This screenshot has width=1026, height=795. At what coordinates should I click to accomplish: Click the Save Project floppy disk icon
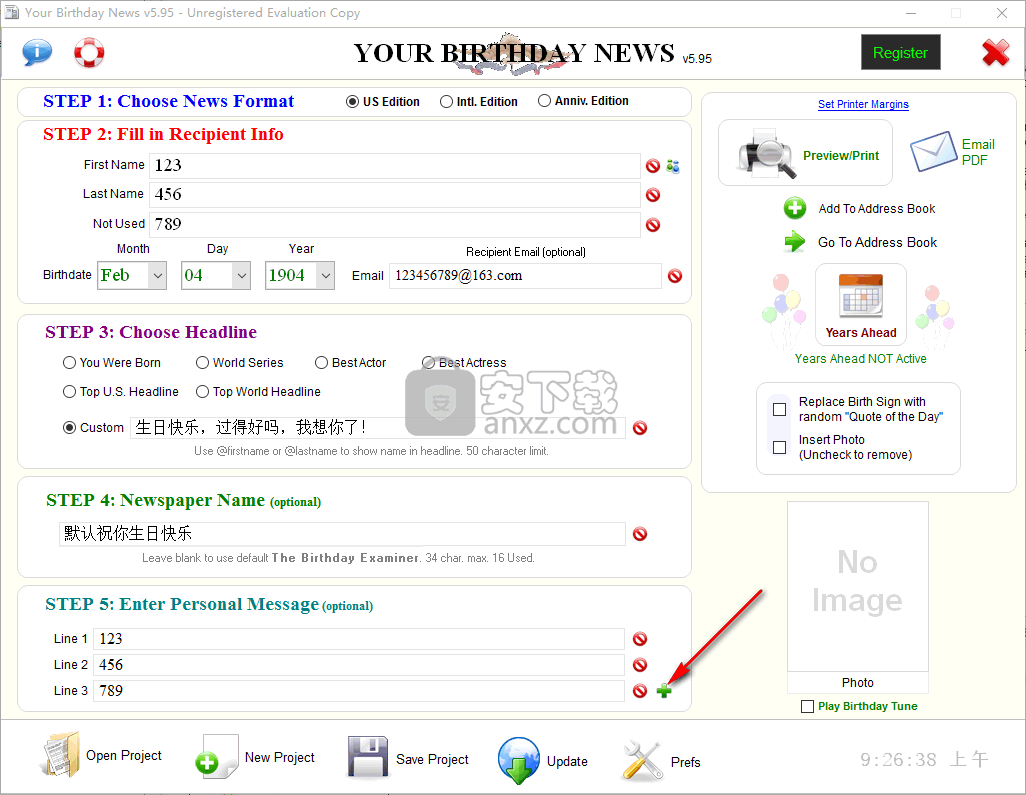coord(368,758)
